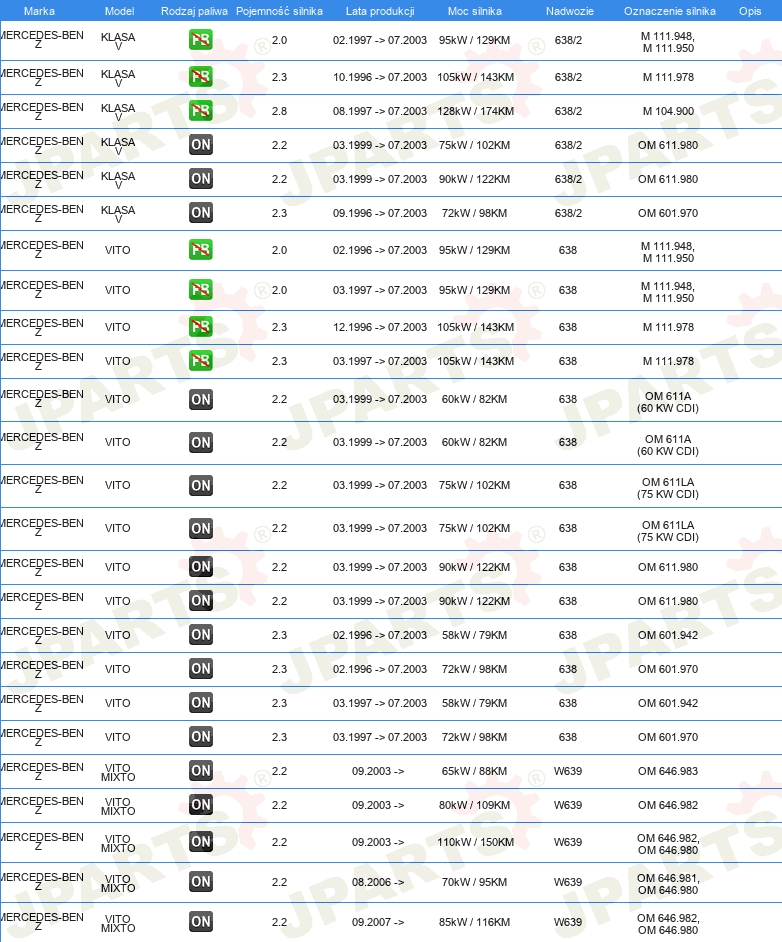The image size is (782, 942).
Task: Click the PB icon in the VITO 03.1997 95kW row
Action: pos(201,290)
